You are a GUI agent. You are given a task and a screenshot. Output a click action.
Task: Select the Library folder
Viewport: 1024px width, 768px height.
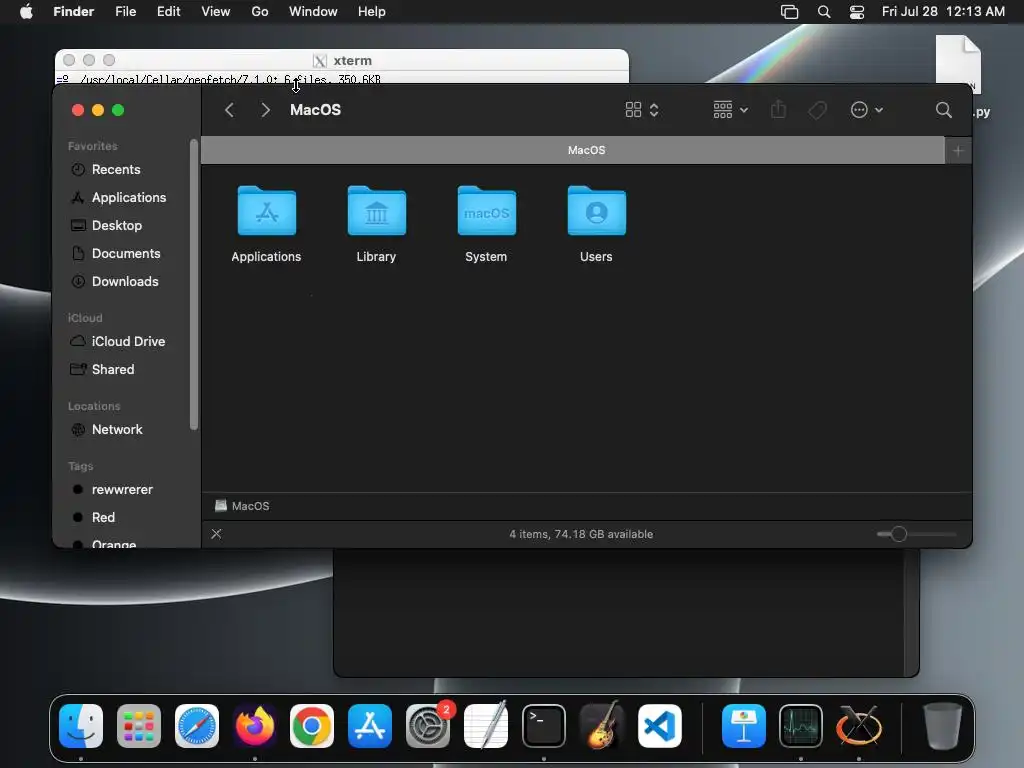click(376, 210)
